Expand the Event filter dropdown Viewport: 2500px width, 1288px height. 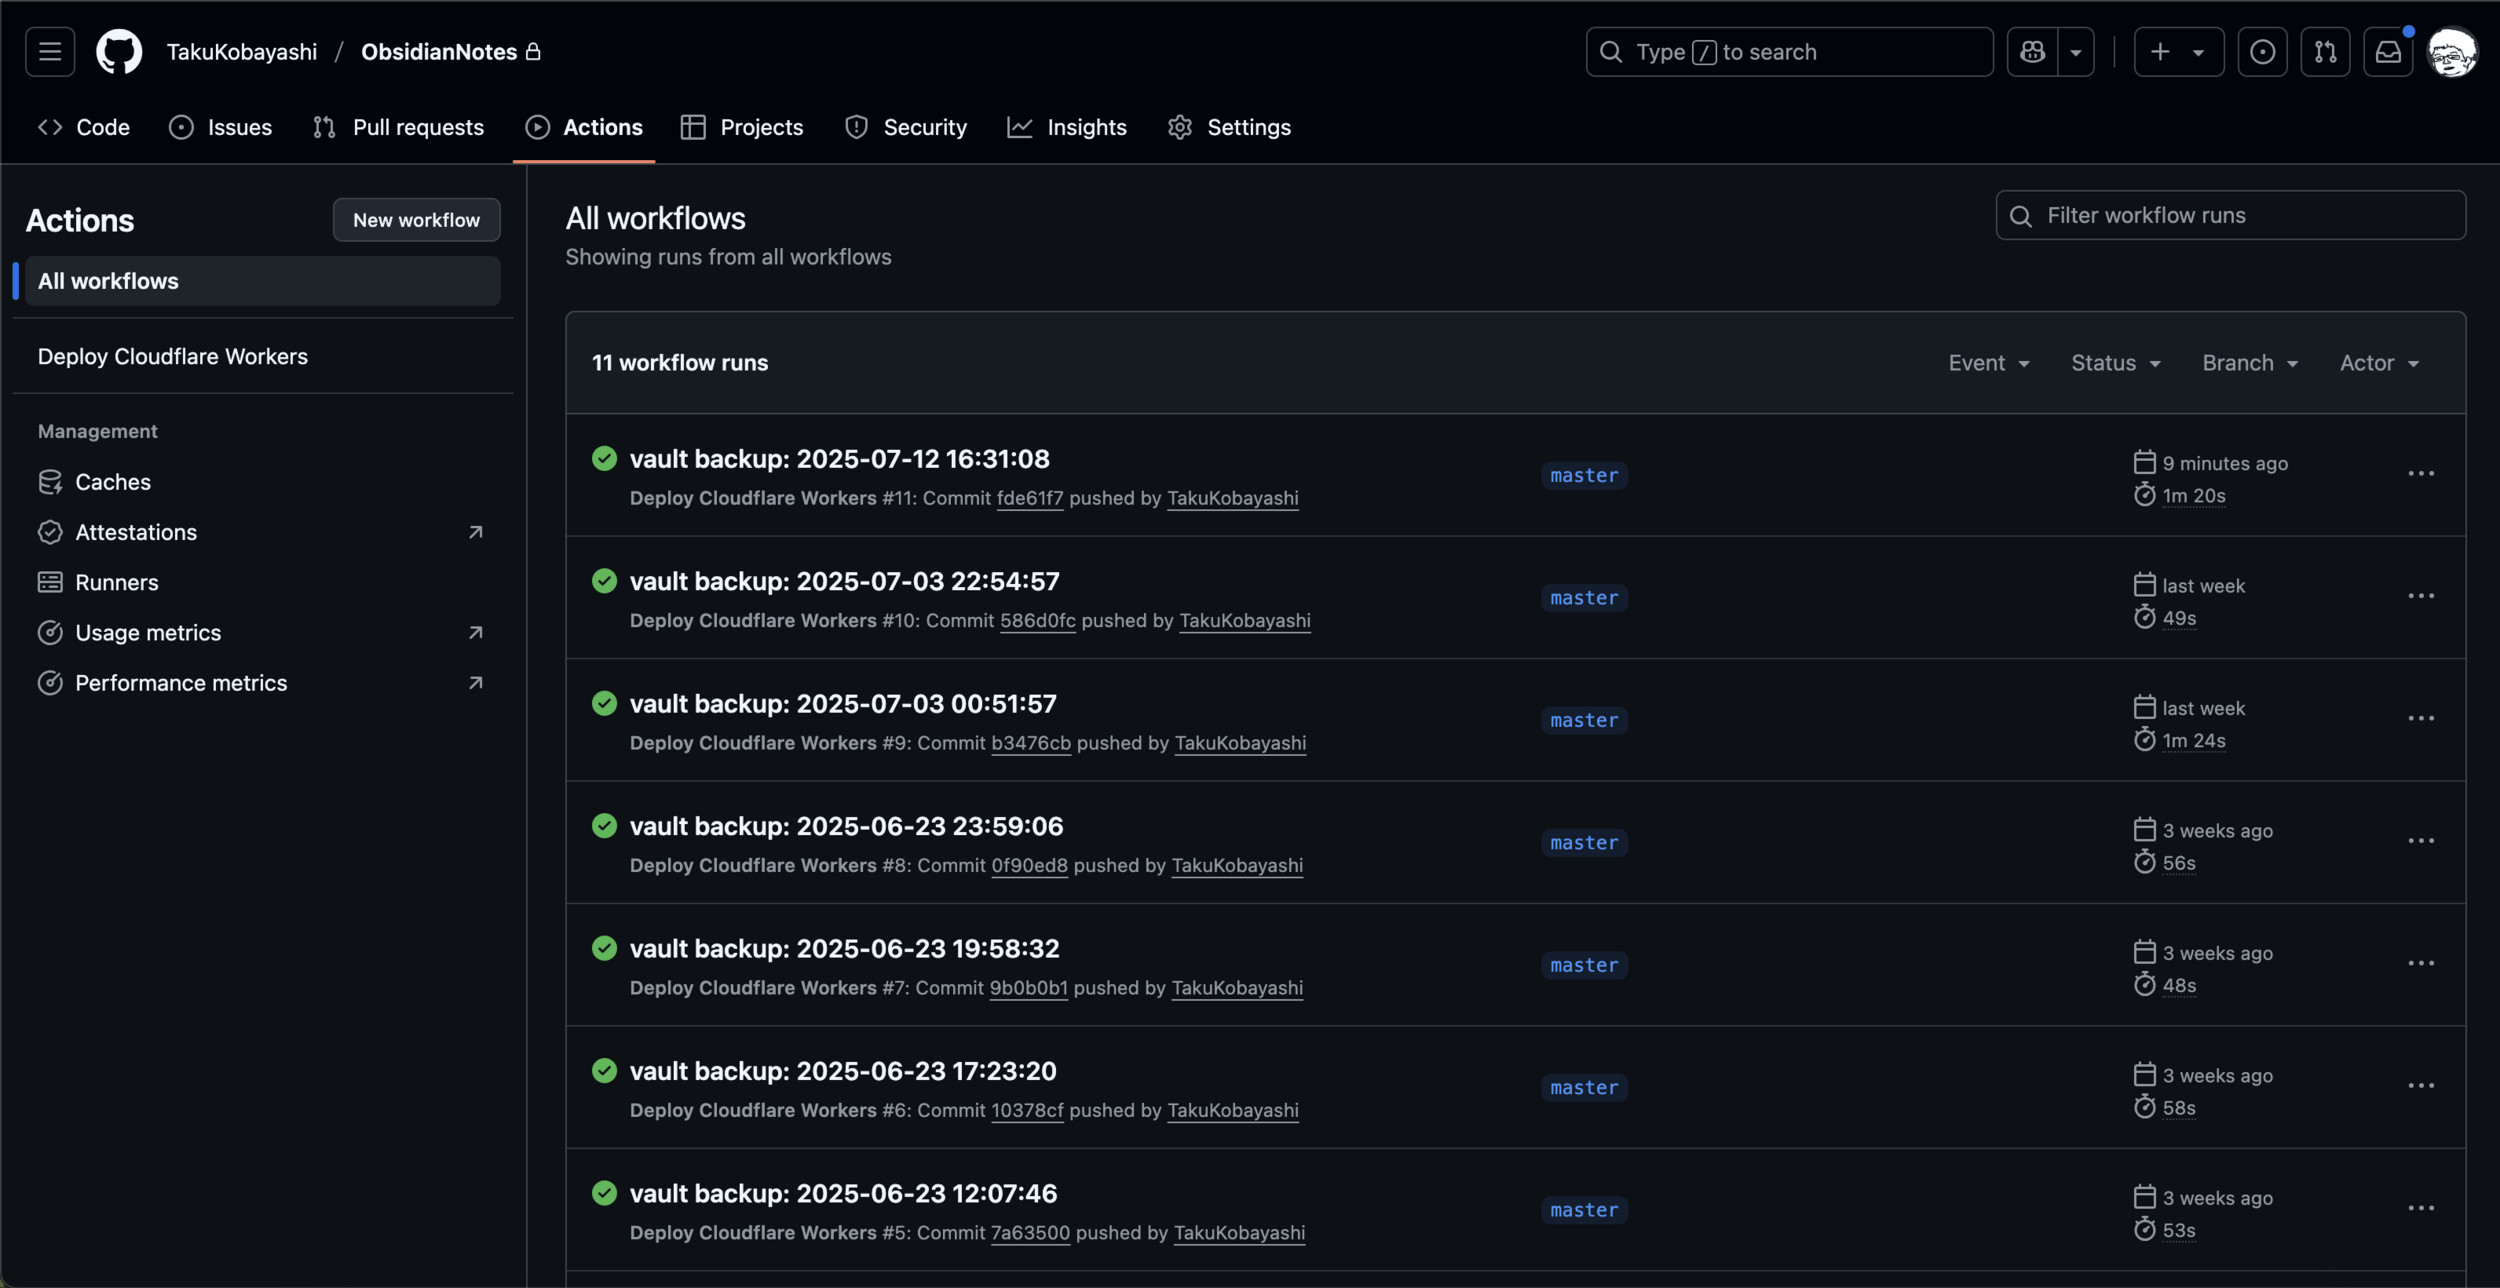[x=1988, y=363]
